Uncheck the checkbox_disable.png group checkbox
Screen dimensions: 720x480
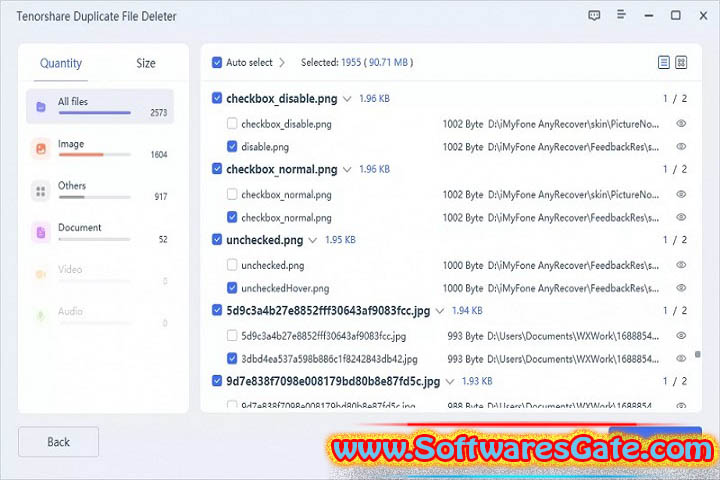(x=217, y=98)
